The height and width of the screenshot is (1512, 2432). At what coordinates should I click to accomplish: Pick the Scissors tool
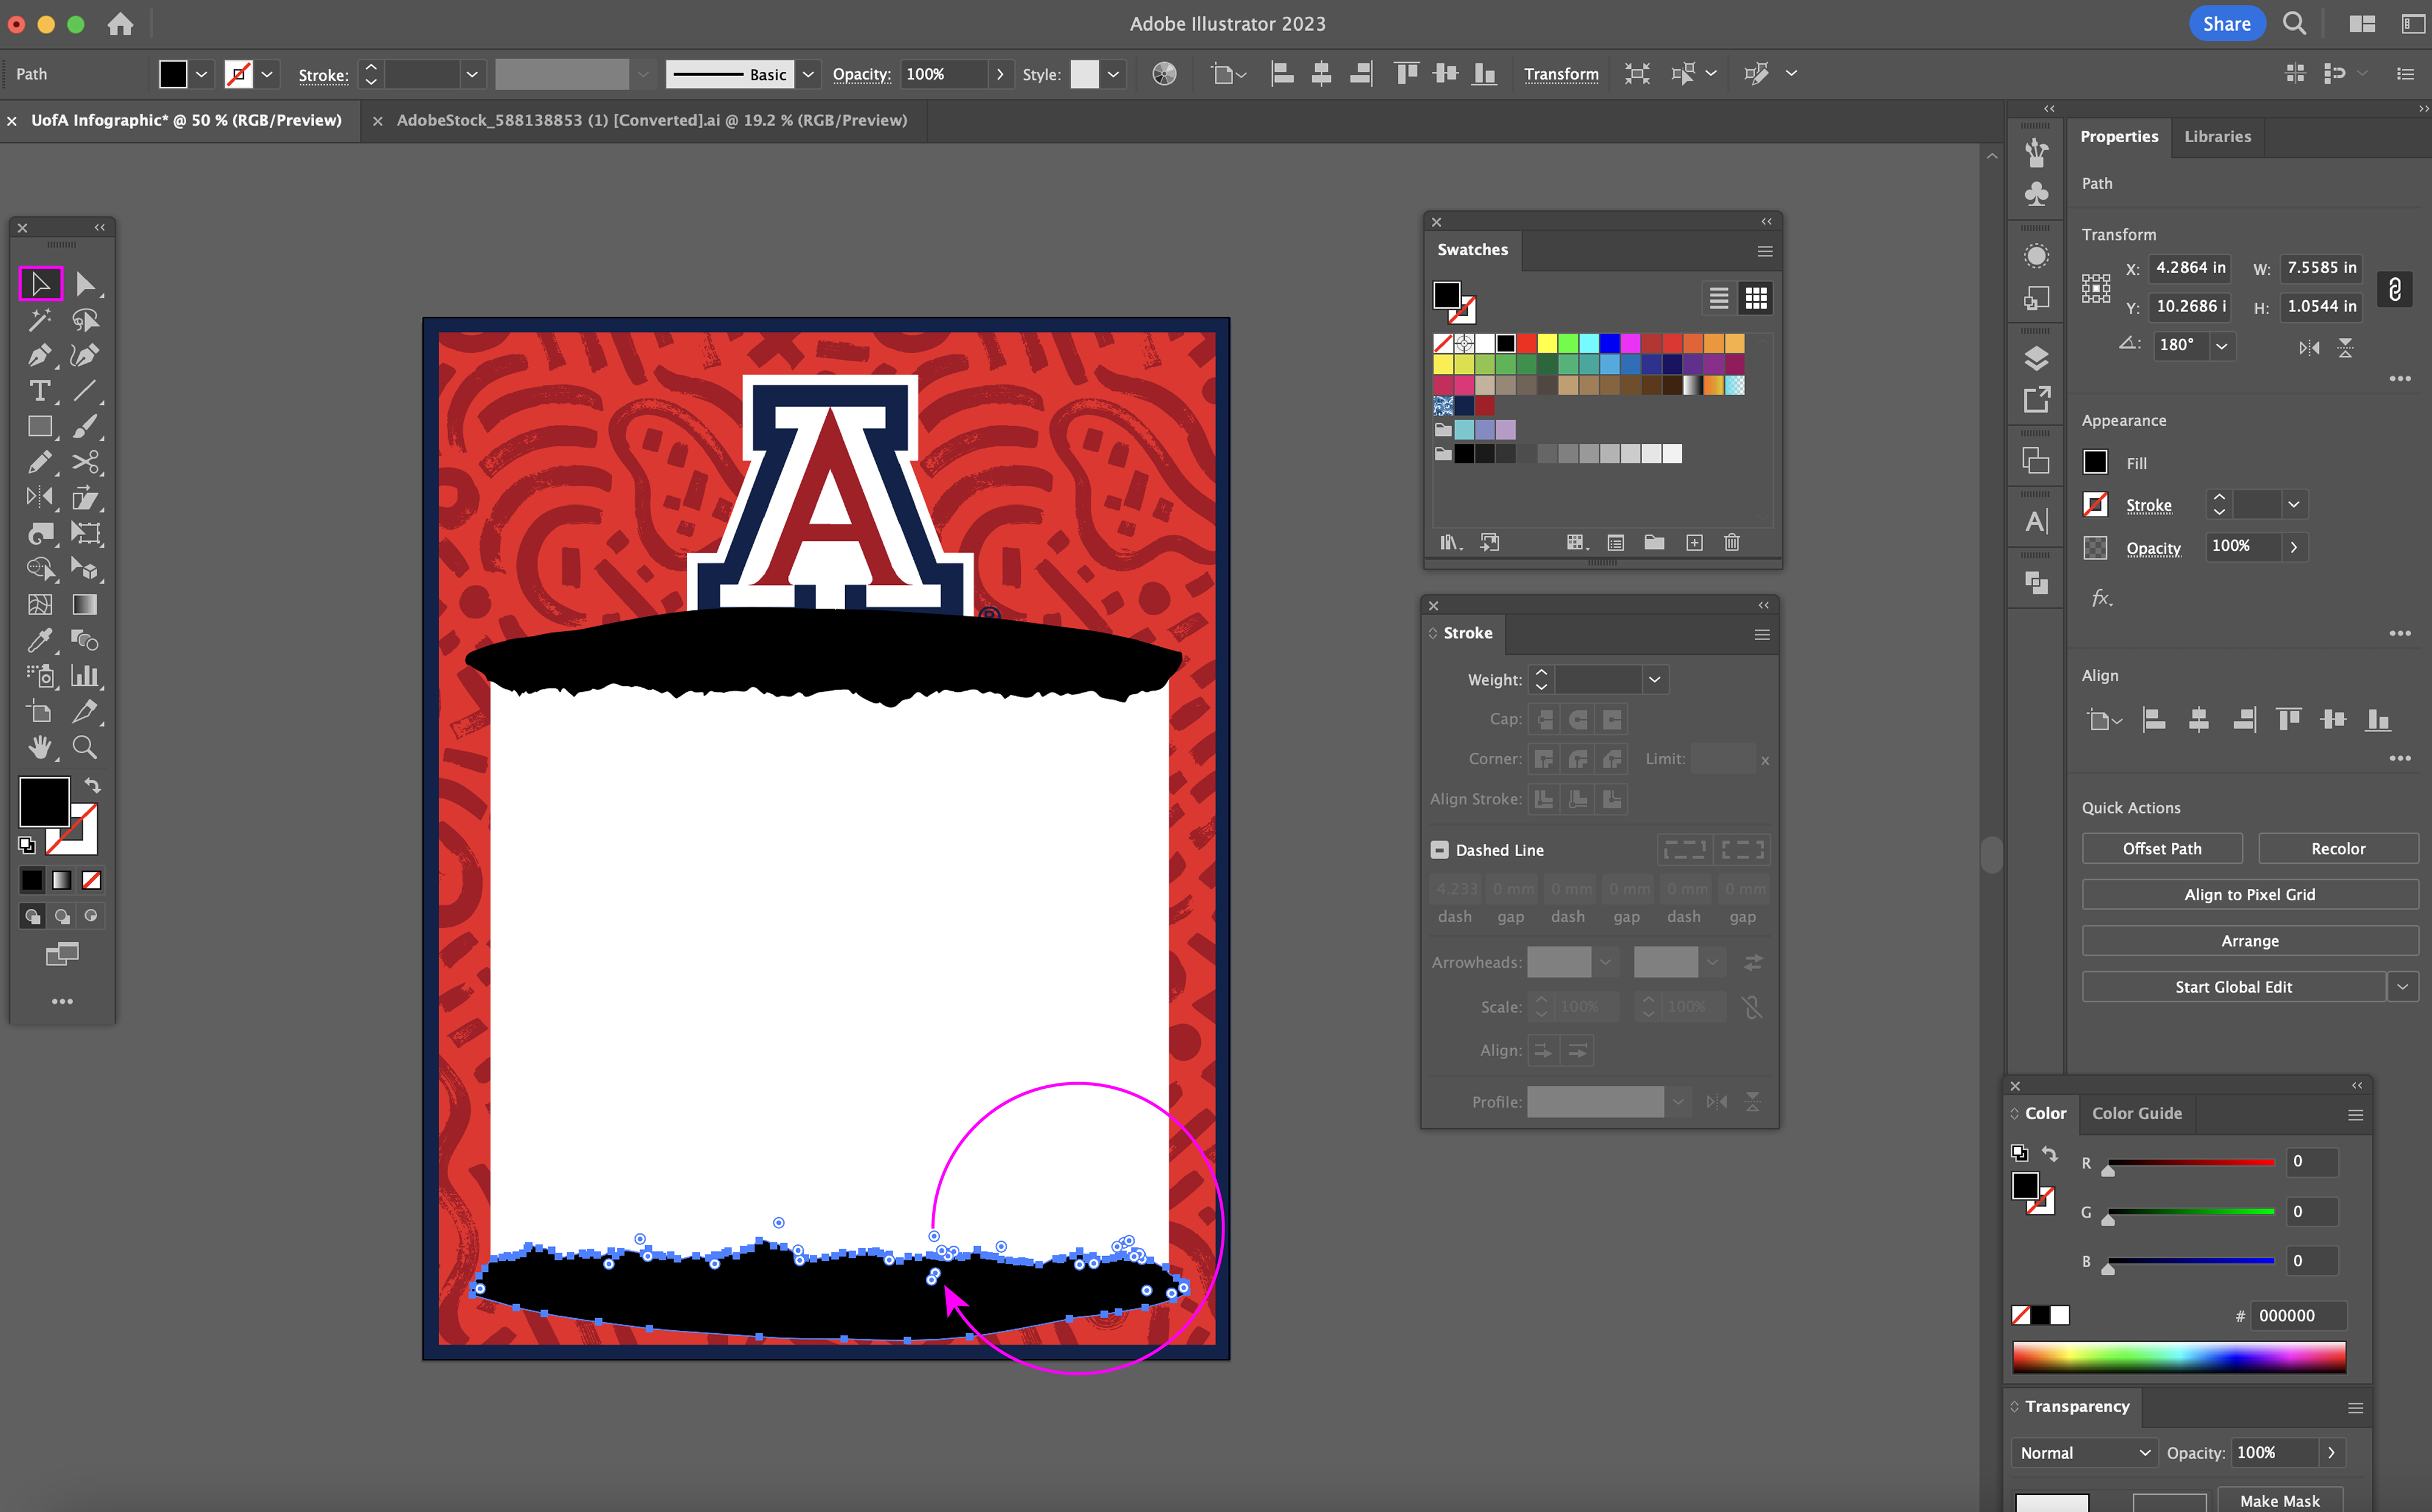(85, 462)
